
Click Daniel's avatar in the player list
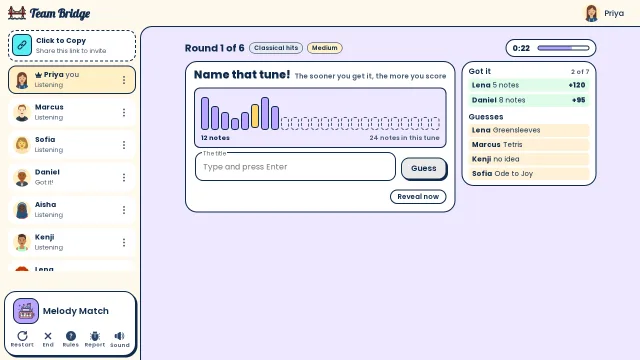pyautogui.click(x=22, y=178)
